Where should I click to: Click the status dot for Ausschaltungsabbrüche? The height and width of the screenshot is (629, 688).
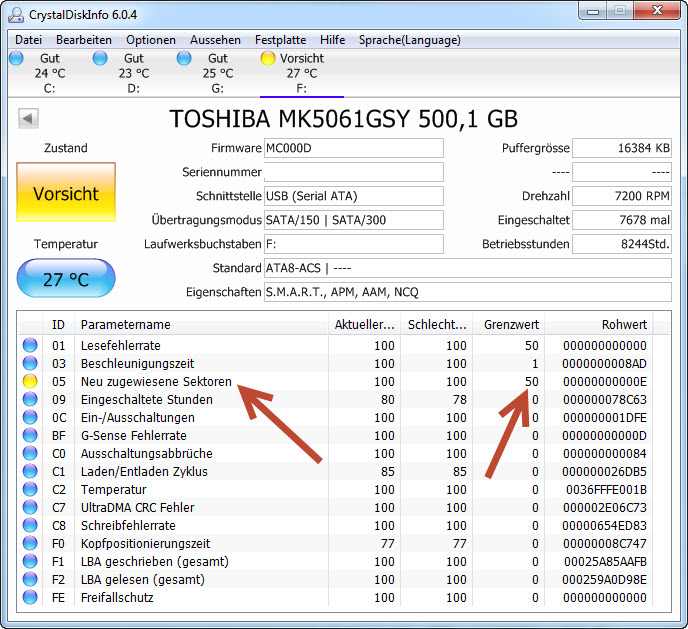[x=30, y=453]
